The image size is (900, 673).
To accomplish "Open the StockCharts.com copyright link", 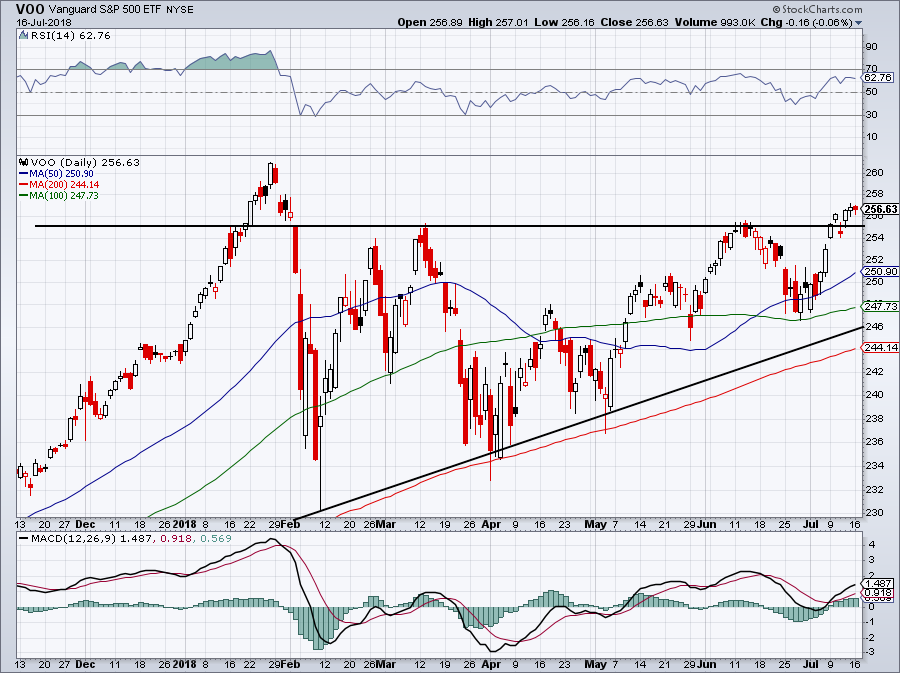I will [x=817, y=9].
